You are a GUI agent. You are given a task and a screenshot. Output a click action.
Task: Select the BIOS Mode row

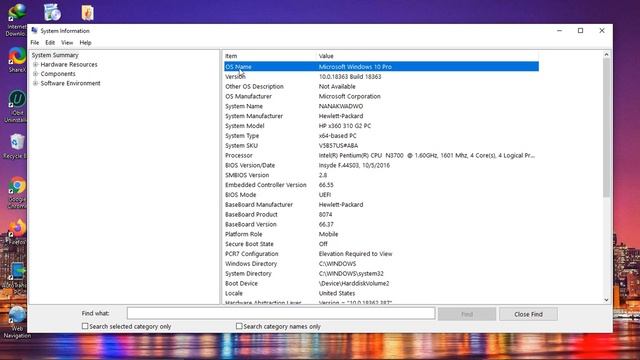pos(381,195)
